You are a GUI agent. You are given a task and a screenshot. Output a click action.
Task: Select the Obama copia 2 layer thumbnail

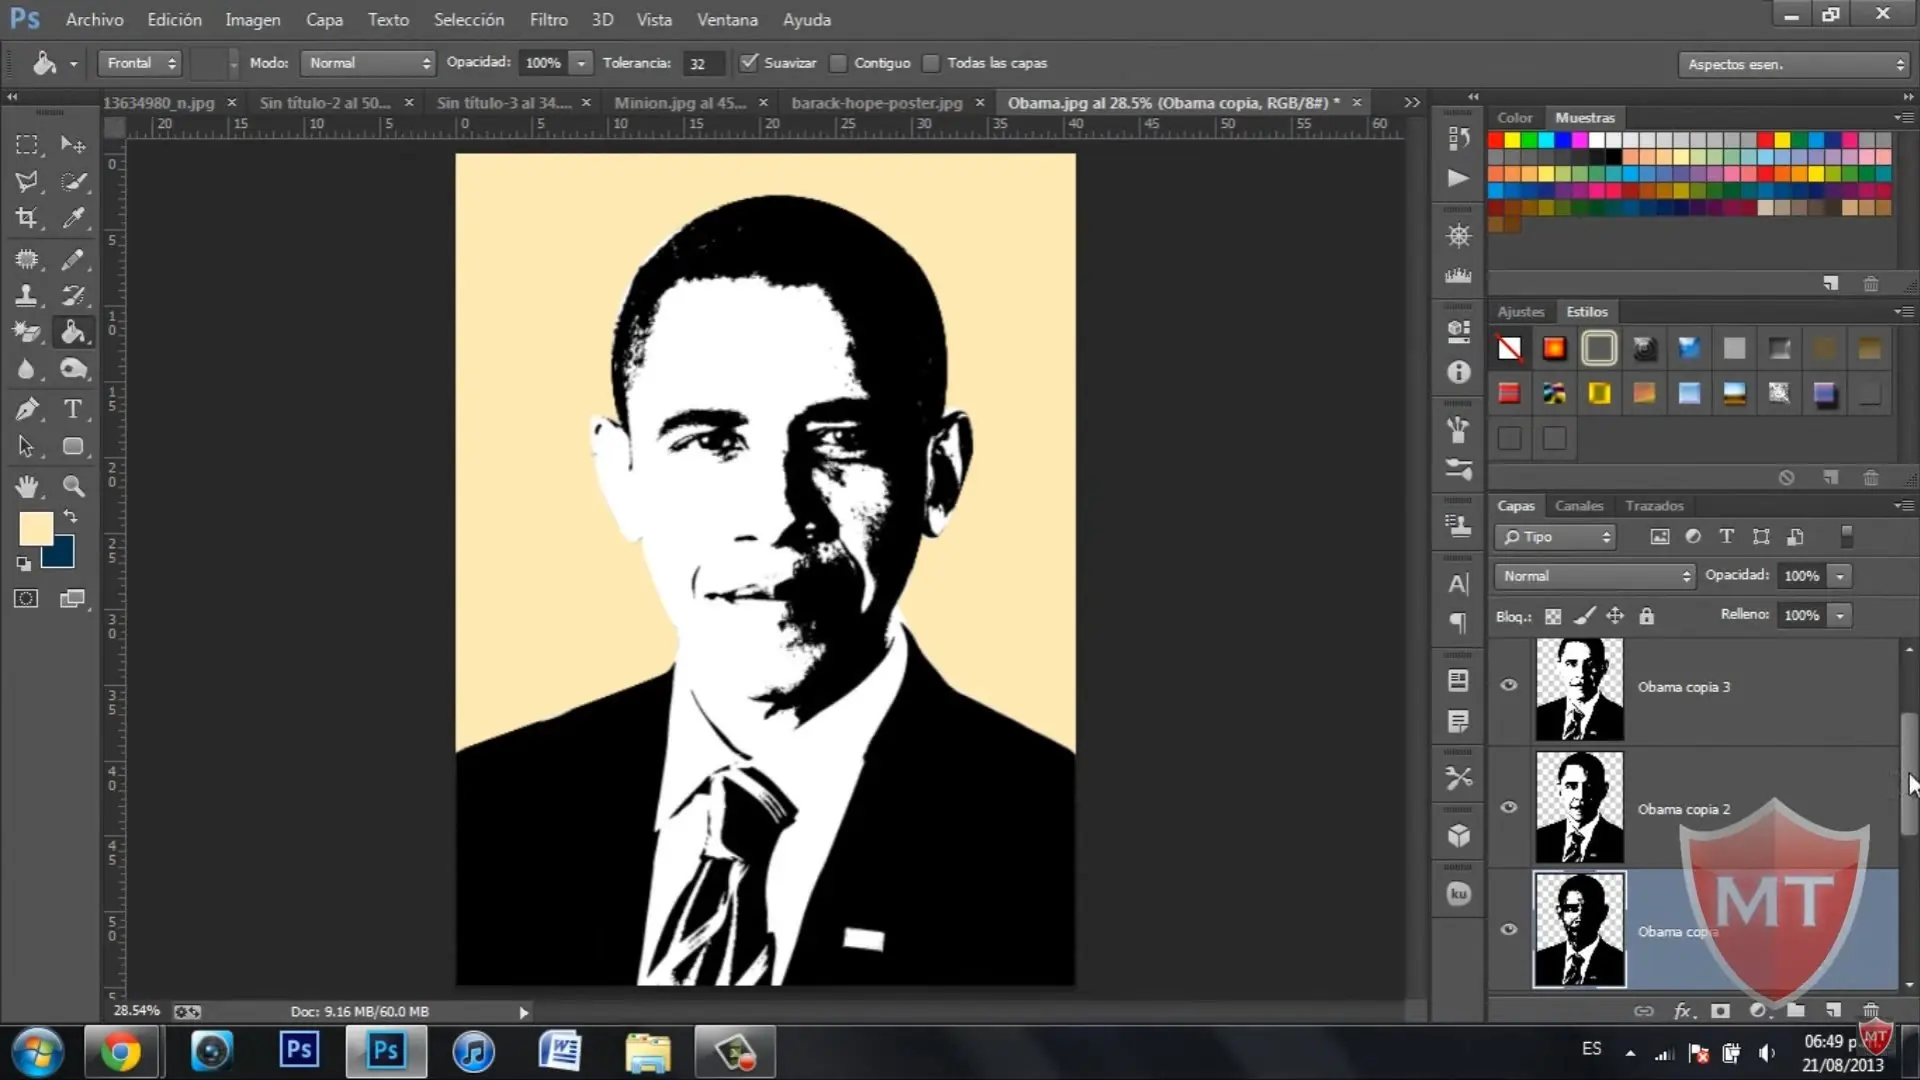(1579, 808)
